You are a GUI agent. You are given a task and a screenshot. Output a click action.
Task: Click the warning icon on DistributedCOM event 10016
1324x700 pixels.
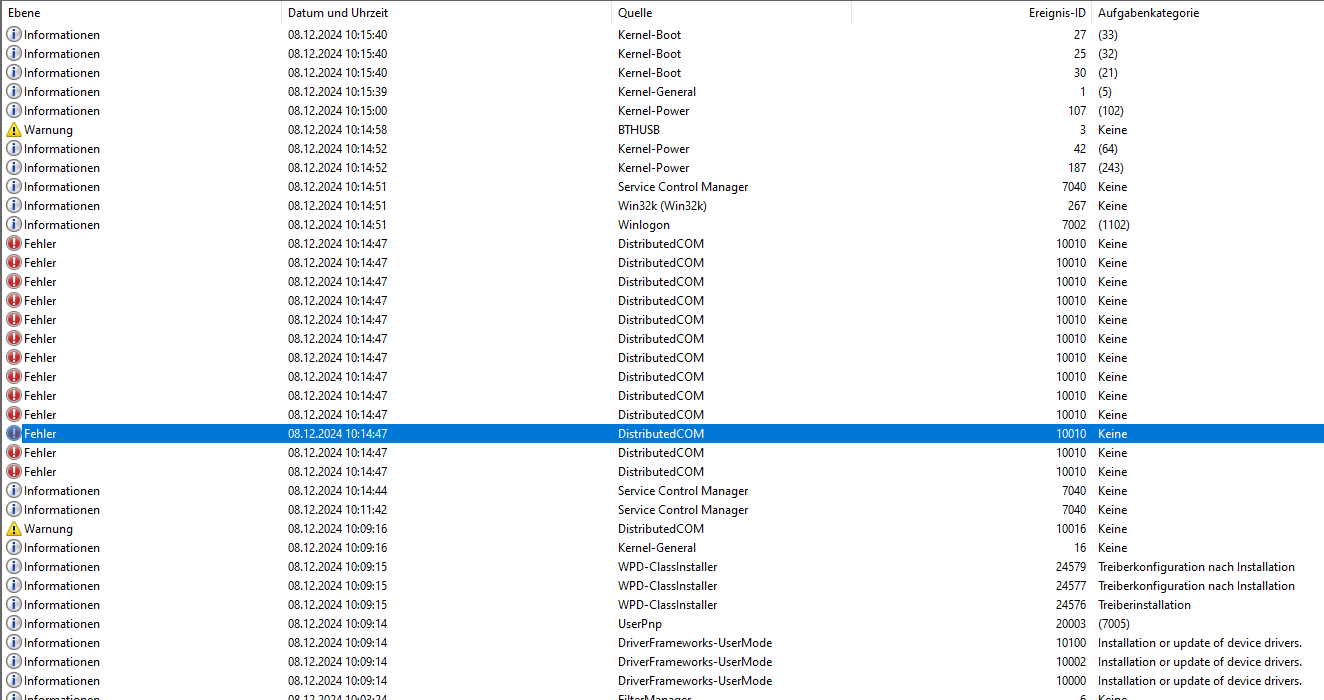(x=12, y=528)
